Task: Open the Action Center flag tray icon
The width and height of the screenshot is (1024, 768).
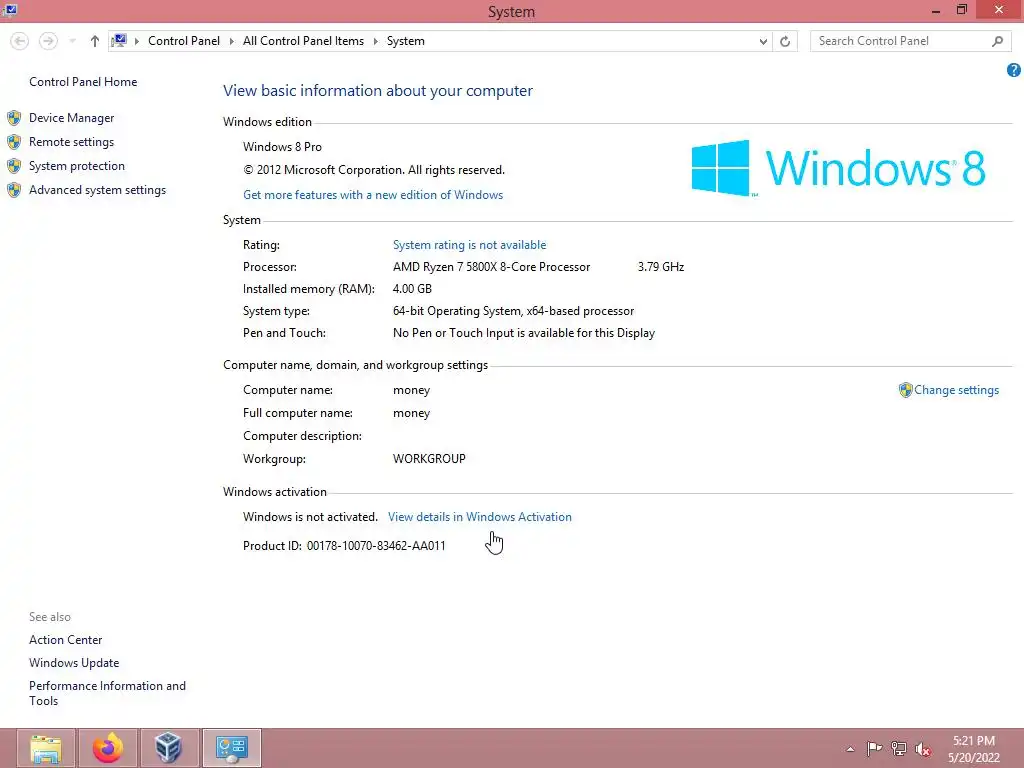Action: tap(874, 749)
